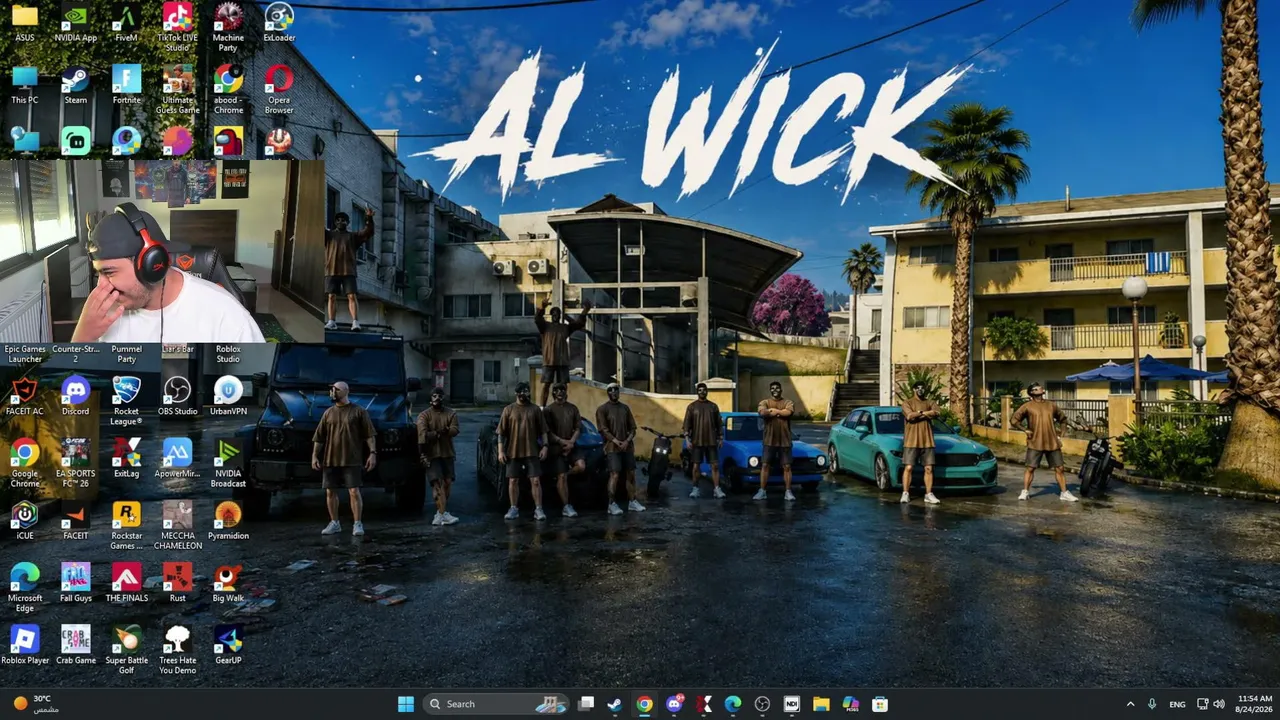
Task: Select the Pyramidion desktop shortcut
Action: tap(228, 521)
